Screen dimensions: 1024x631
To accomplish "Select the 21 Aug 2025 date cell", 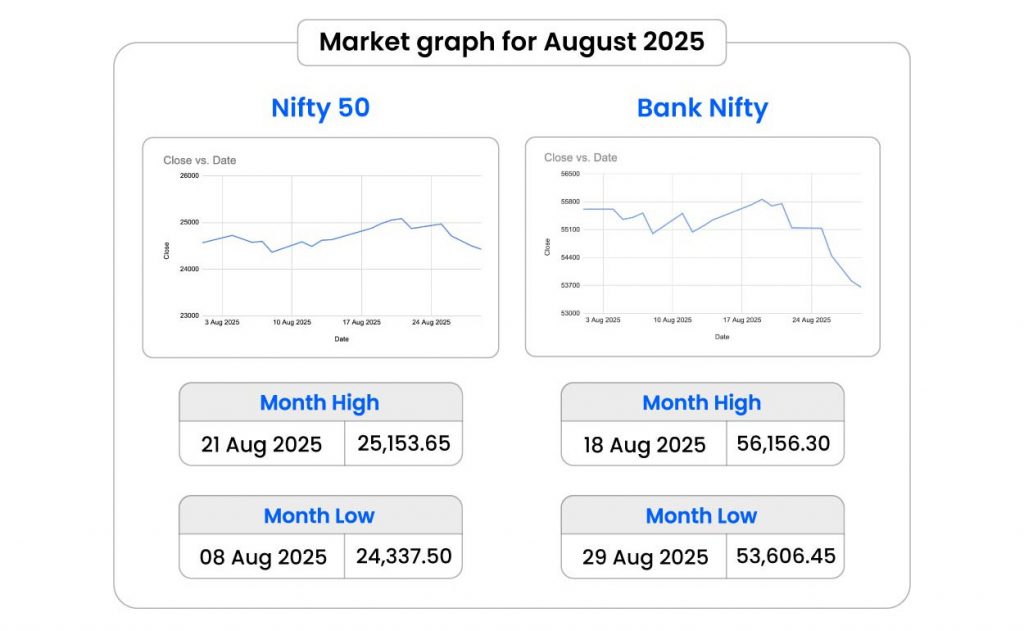I will pos(262,444).
